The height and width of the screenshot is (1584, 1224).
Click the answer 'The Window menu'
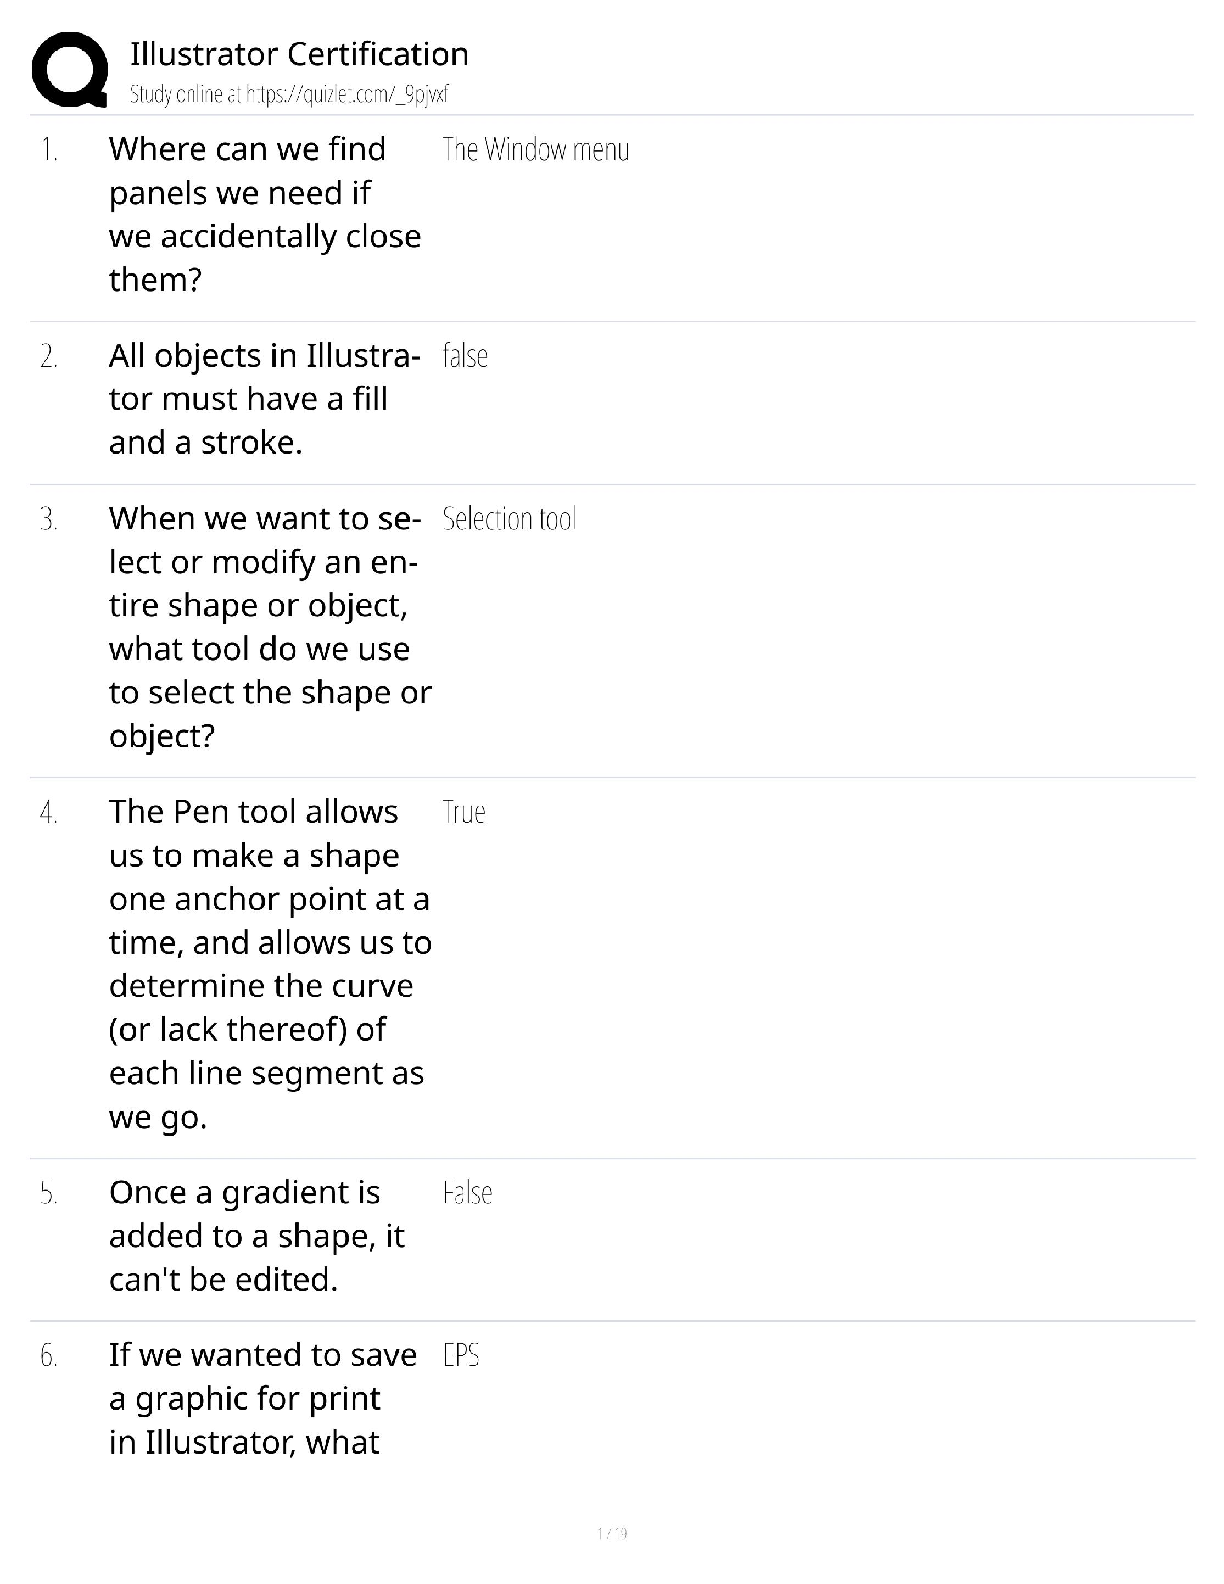tap(535, 150)
